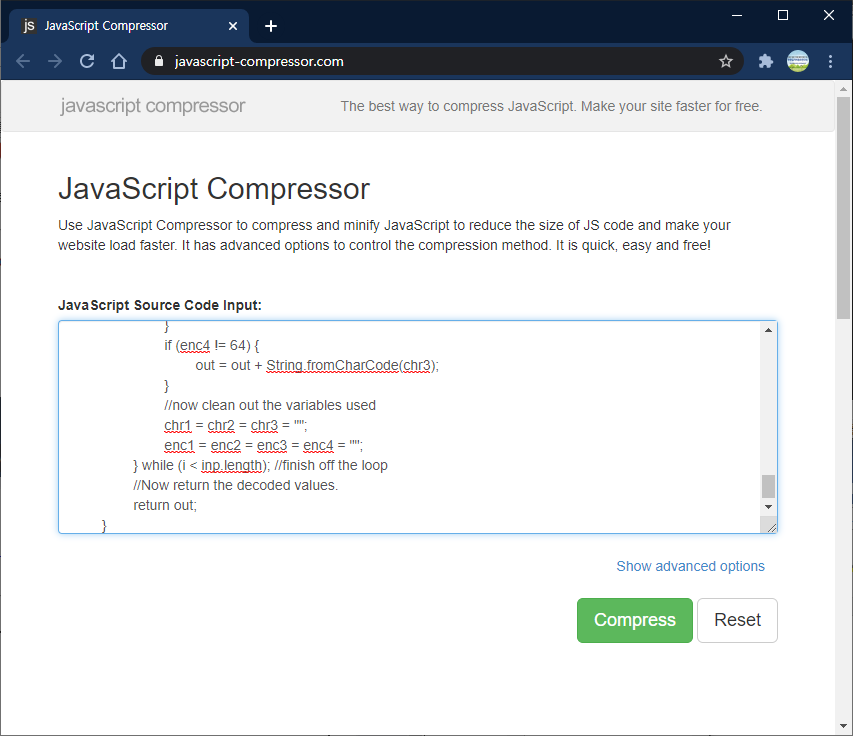Screen dimensions: 853x736
Task: Open Show advanced options link
Action: [x=690, y=566]
